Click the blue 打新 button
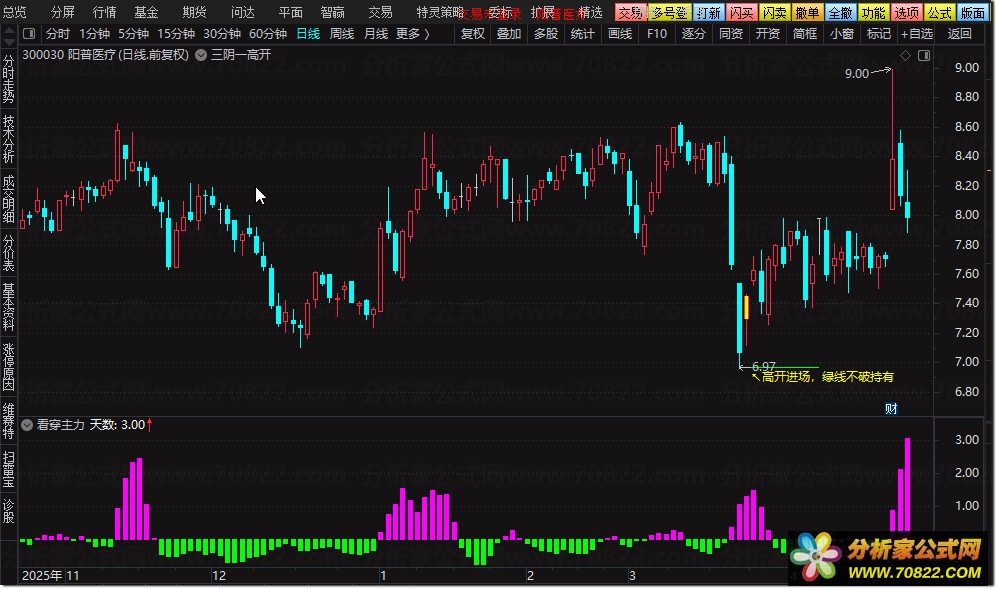This screenshot has height=589, width=998. 708,13
